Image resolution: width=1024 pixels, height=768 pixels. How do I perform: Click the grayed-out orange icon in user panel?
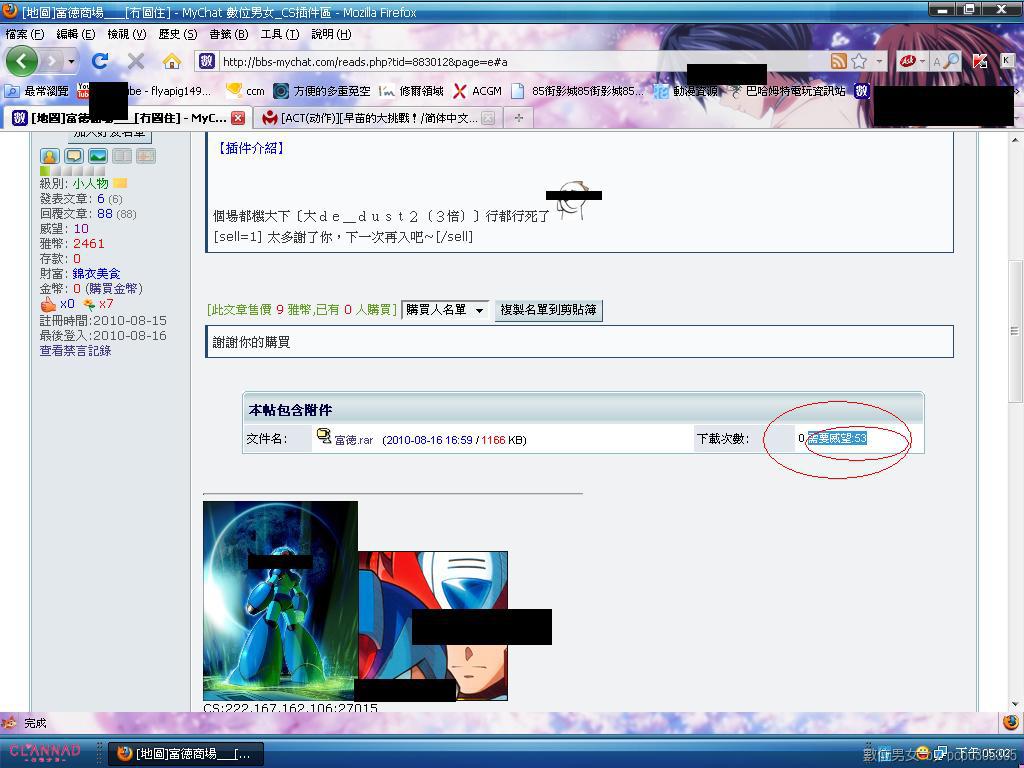(146, 155)
